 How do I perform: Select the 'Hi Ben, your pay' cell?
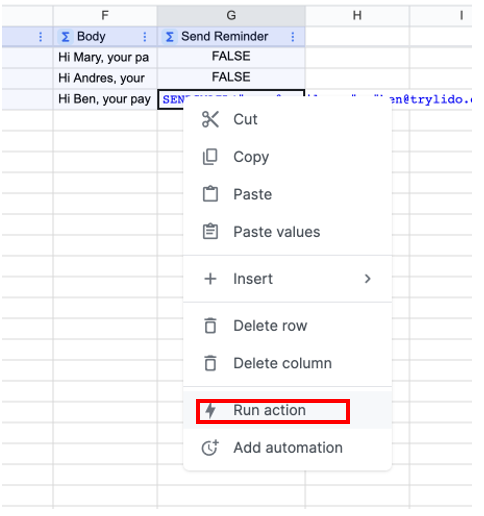point(105,99)
